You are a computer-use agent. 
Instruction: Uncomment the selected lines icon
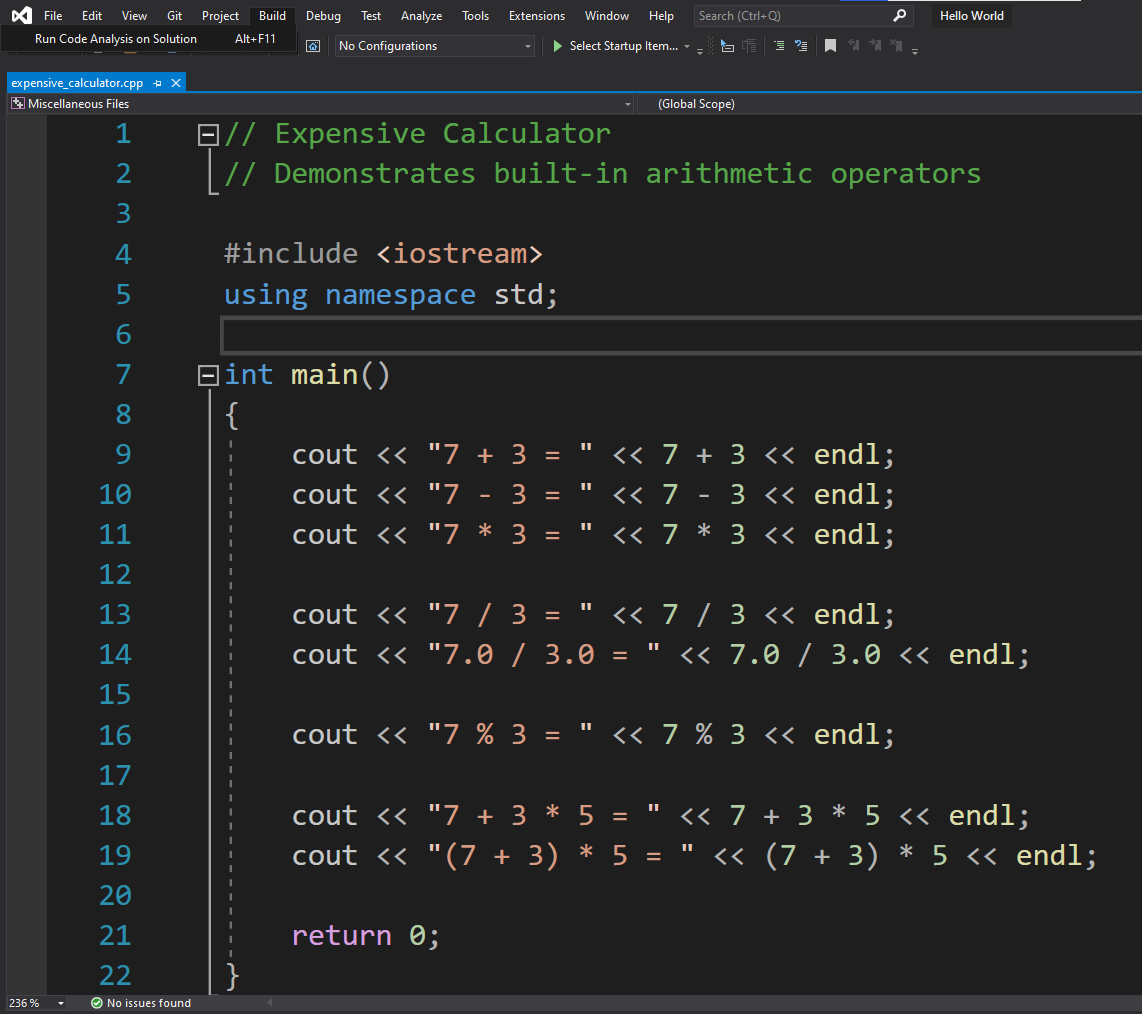[800, 46]
